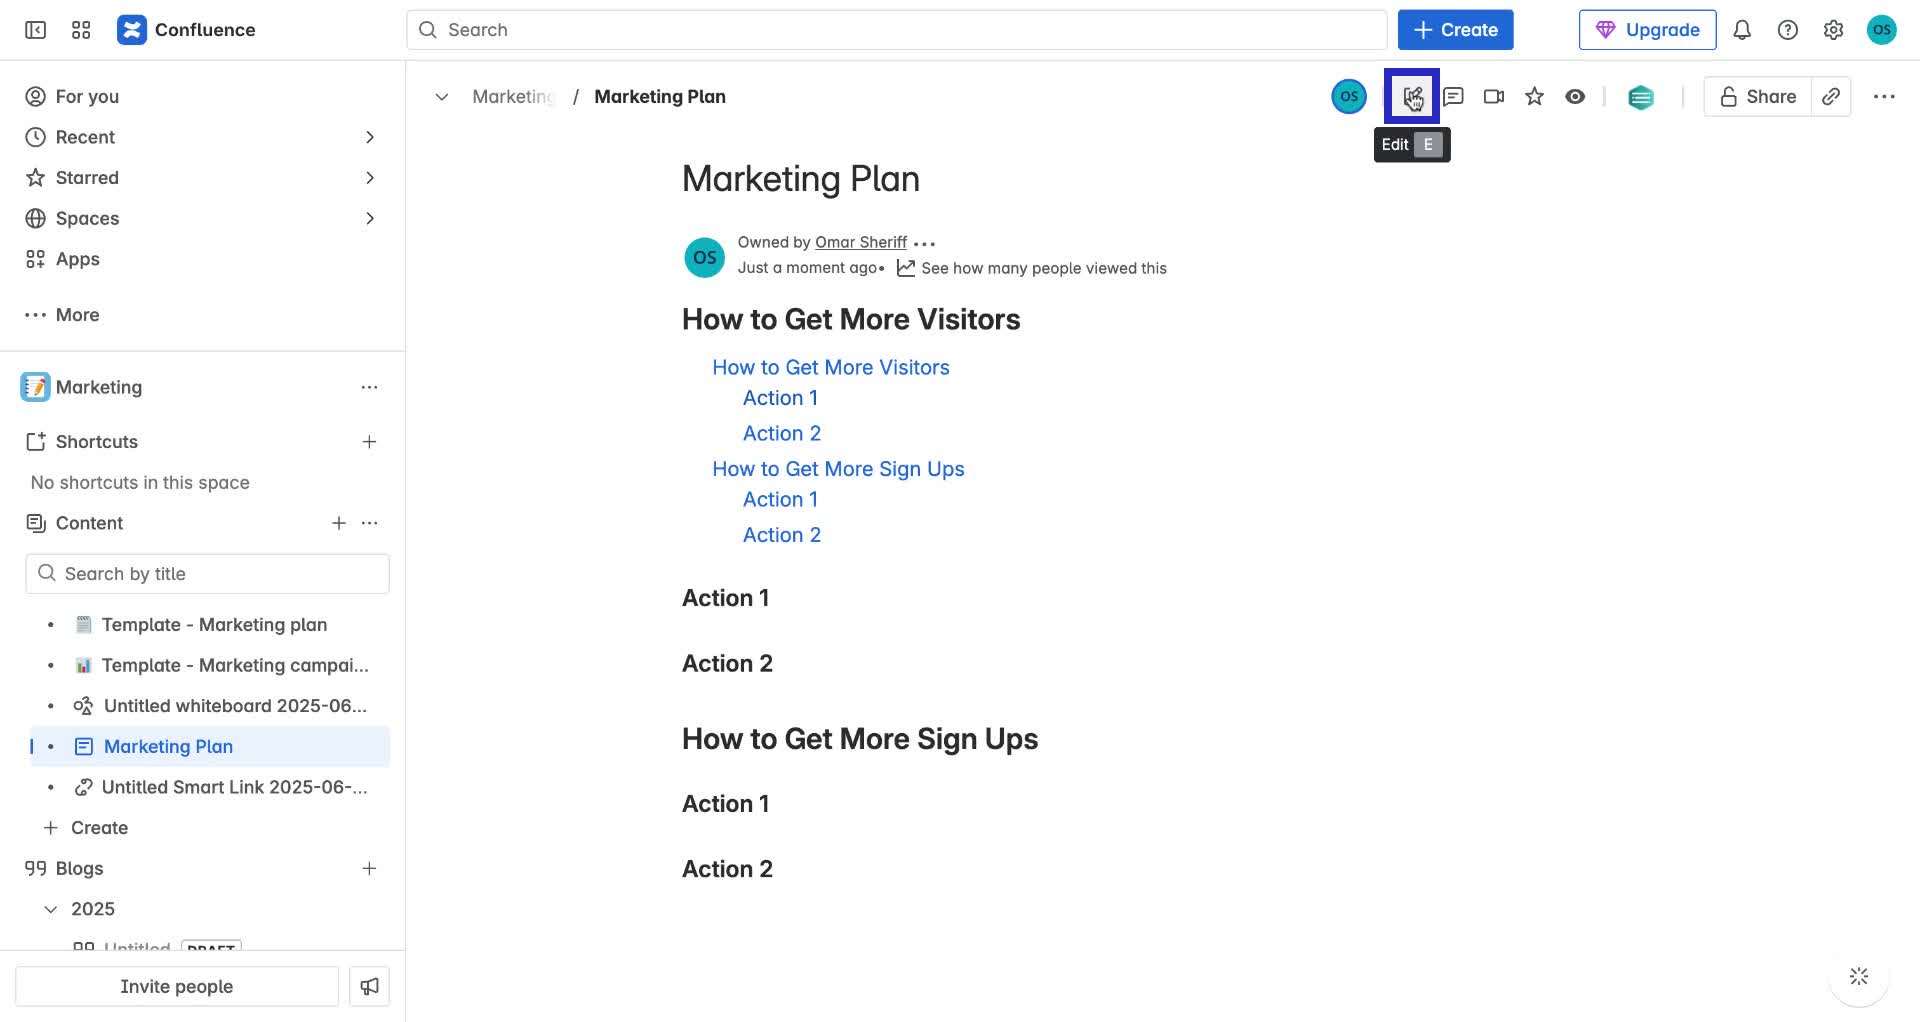The width and height of the screenshot is (1920, 1022).
Task: Open For you in sidebar
Action: point(87,96)
